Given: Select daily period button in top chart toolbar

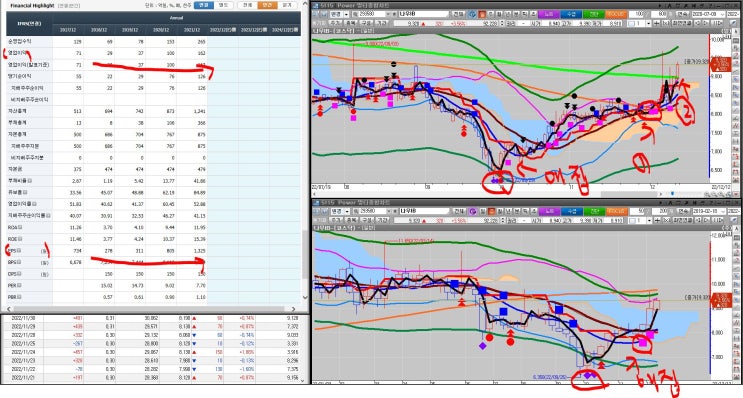Looking at the screenshot, I should pos(482,14).
